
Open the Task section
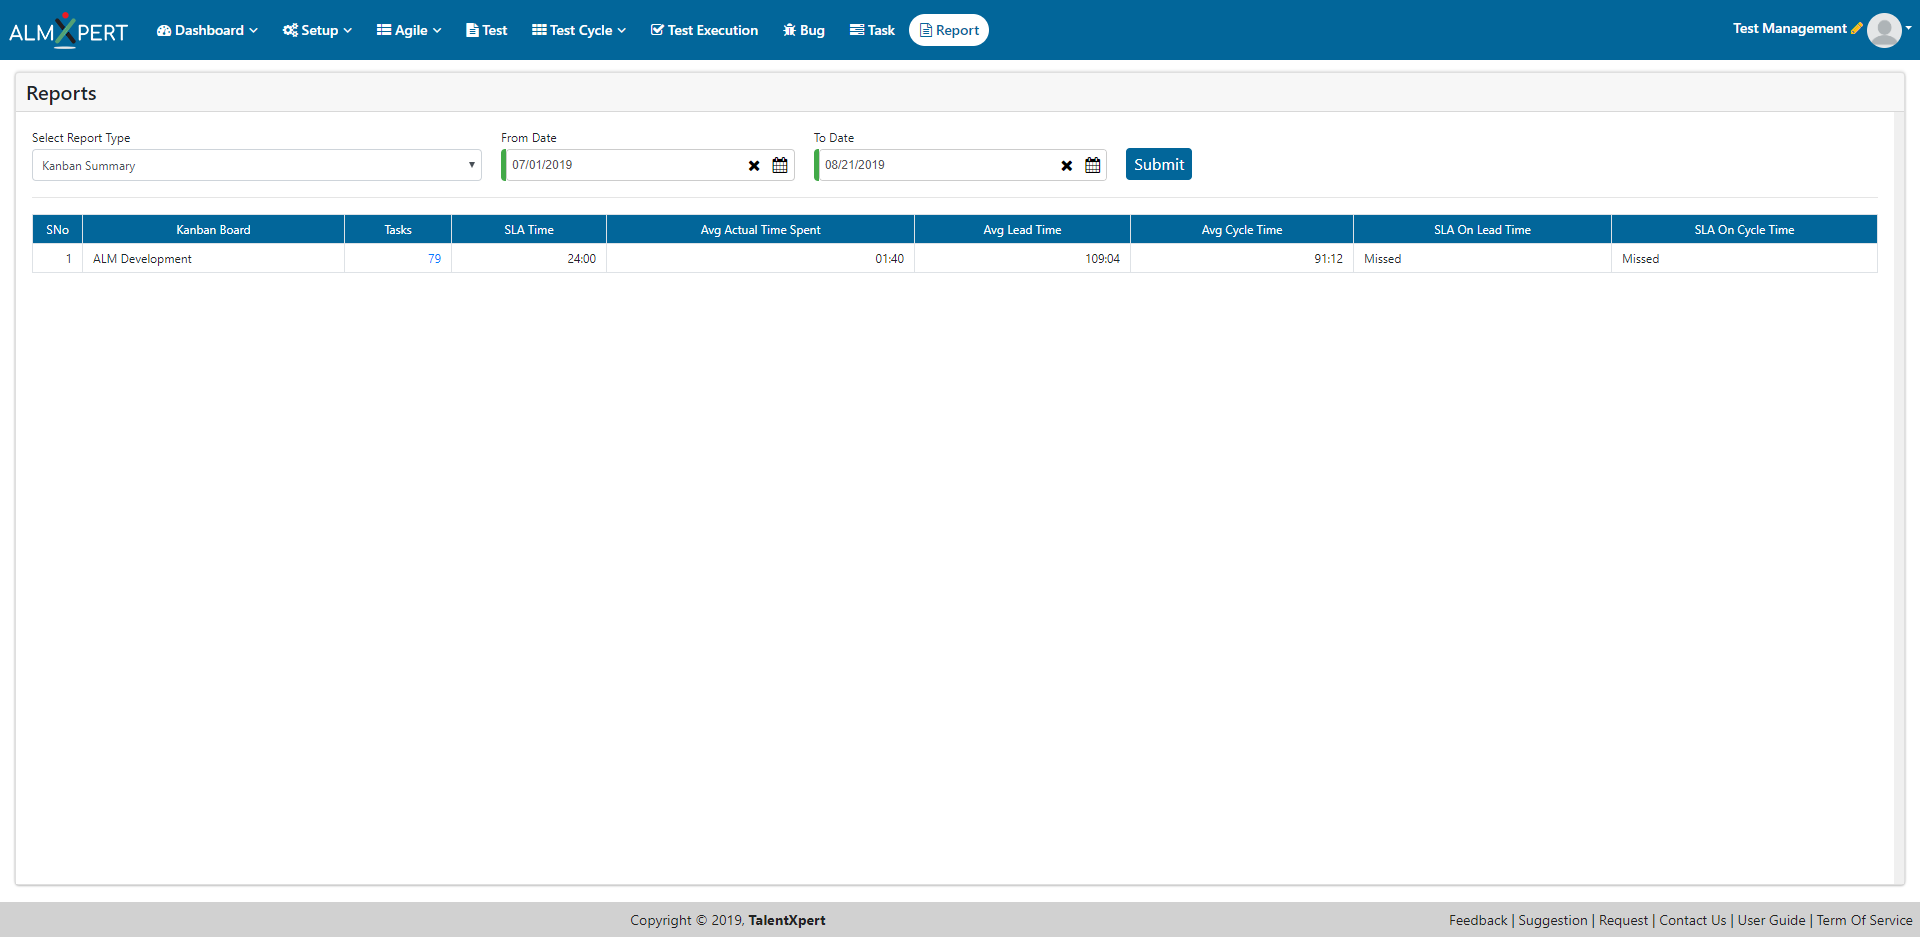tap(872, 30)
